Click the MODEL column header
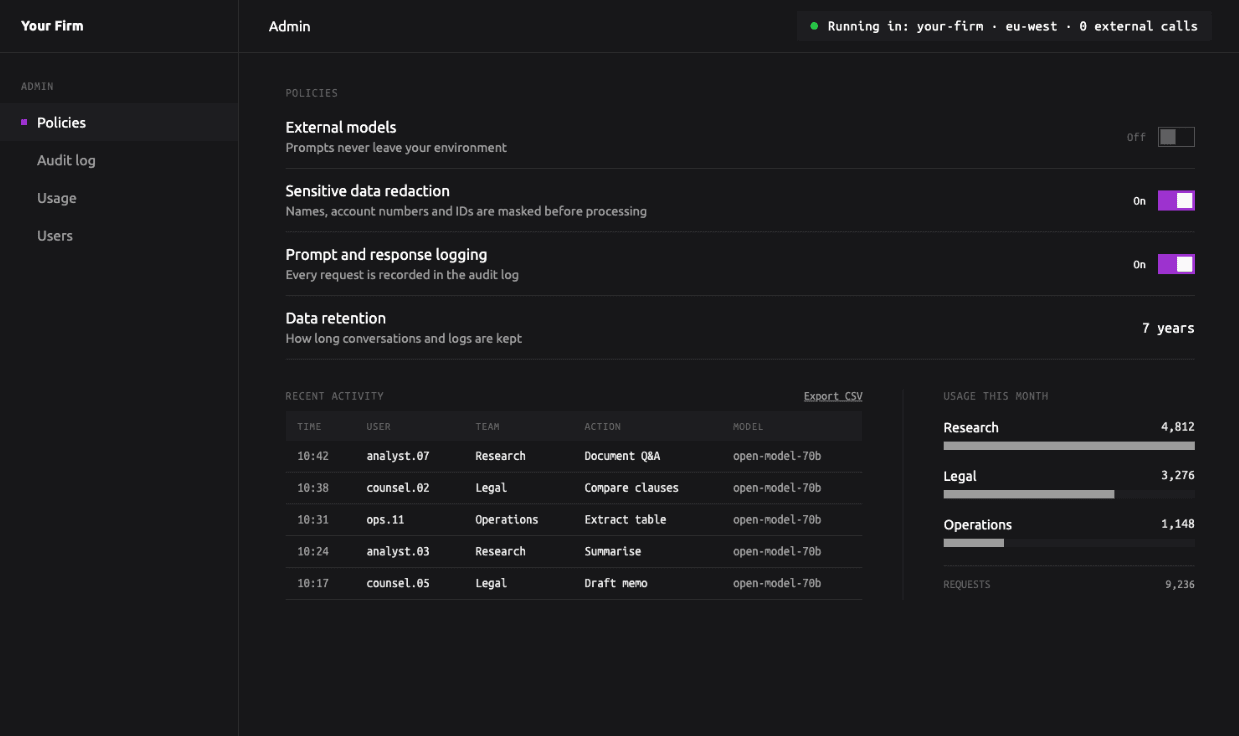The height and width of the screenshot is (736, 1239). (x=748, y=426)
